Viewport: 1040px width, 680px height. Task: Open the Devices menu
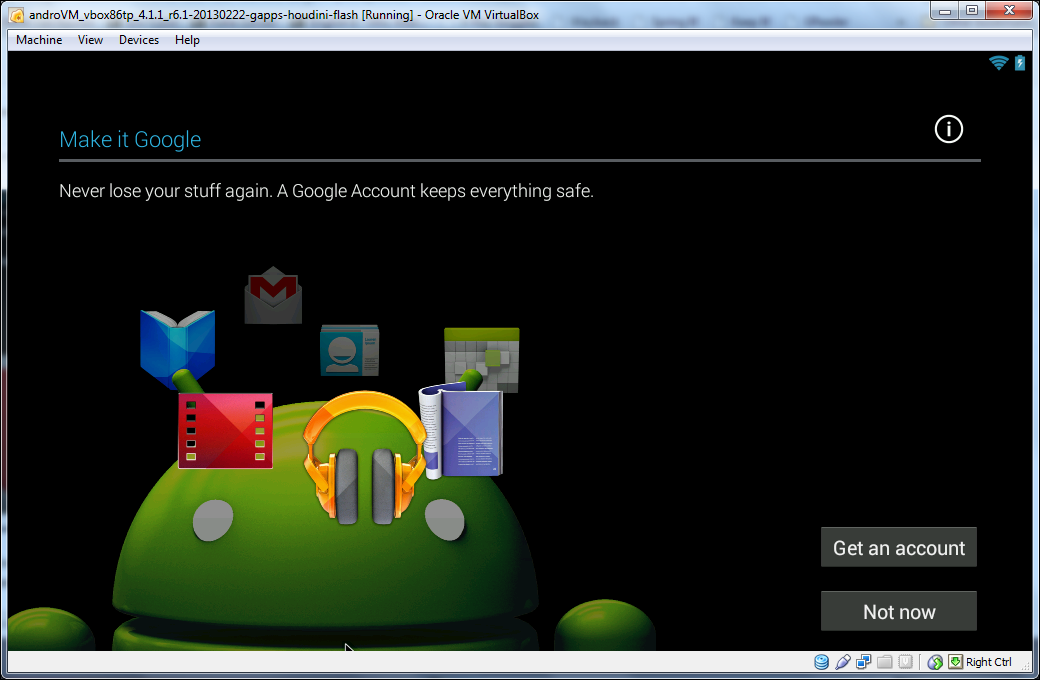pos(139,40)
